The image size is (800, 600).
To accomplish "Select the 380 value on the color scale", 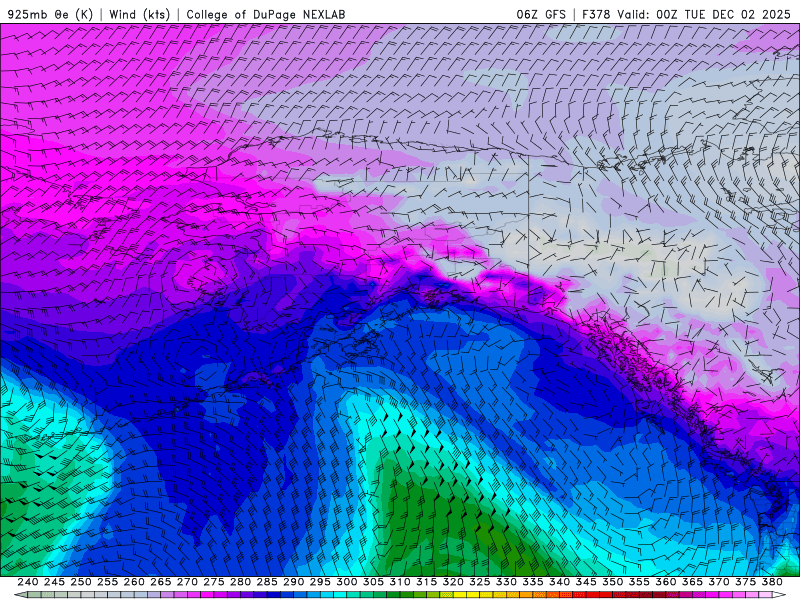I will 772,582.
